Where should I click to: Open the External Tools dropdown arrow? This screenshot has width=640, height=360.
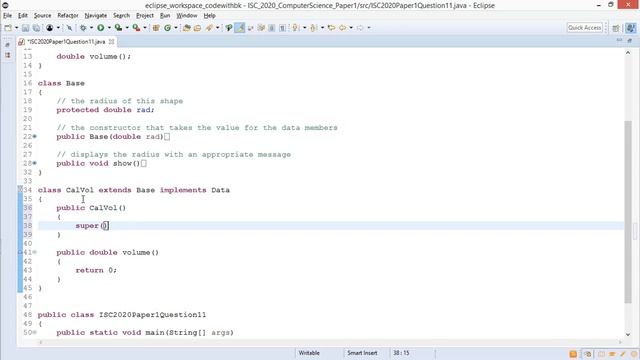(145, 28)
